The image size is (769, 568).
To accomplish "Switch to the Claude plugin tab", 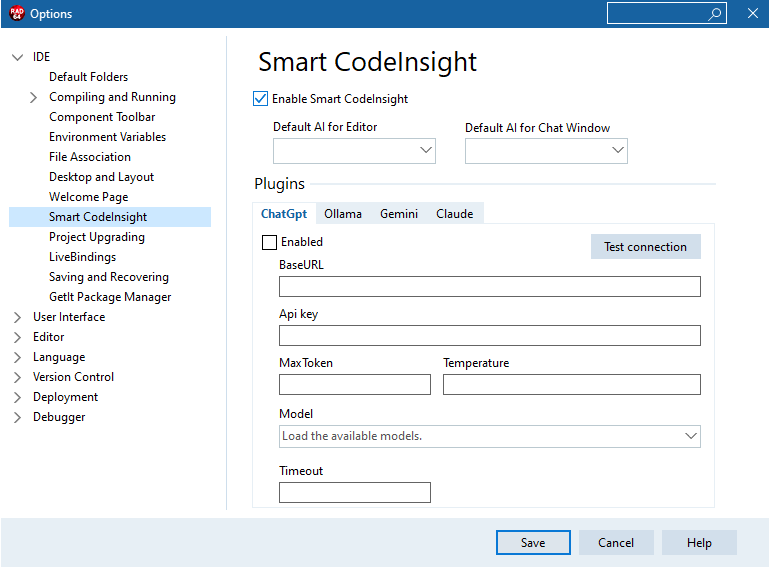I will (455, 214).
